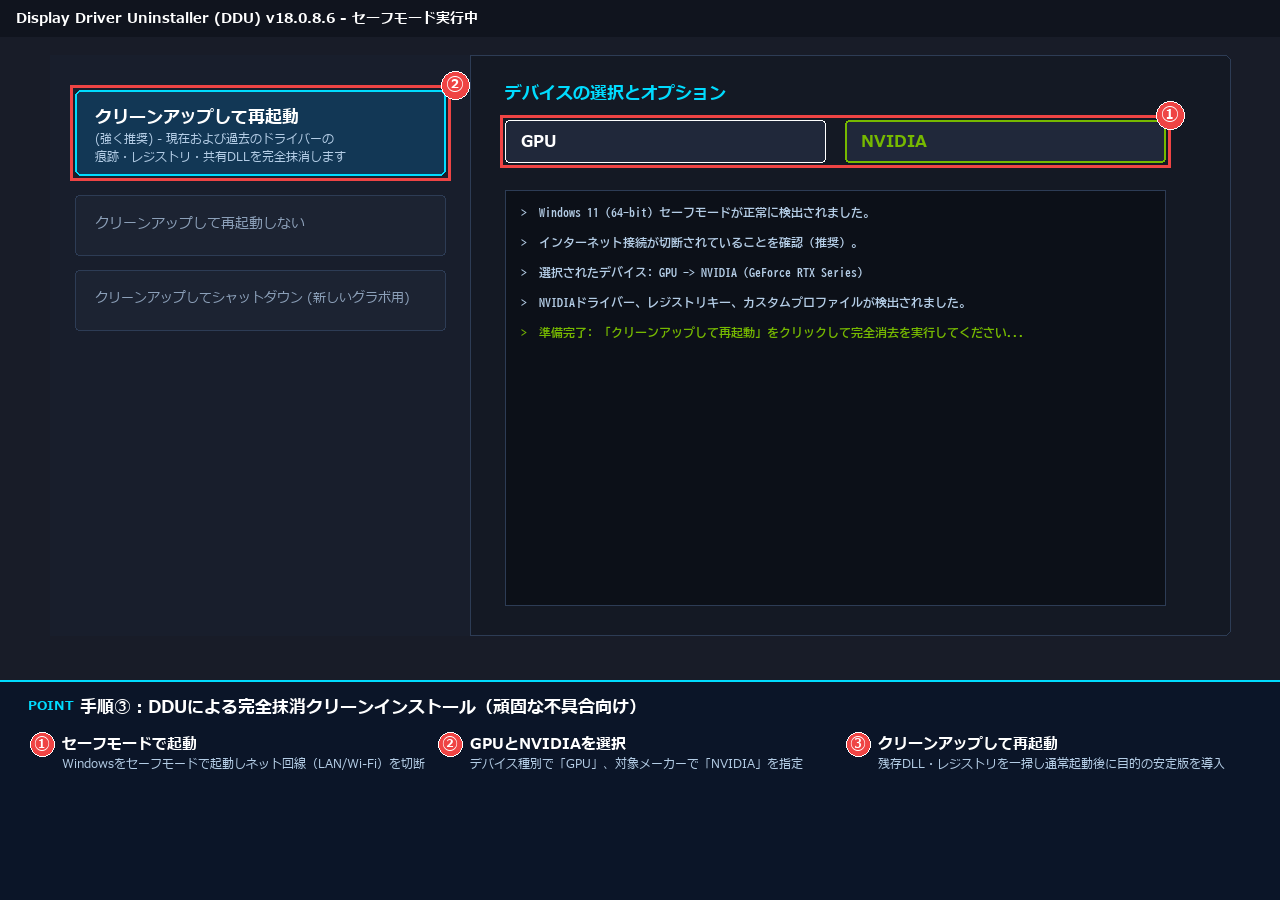The height and width of the screenshot is (900, 1280).
Task: Click the インターネット接続が切断 log line
Action: click(x=690, y=243)
